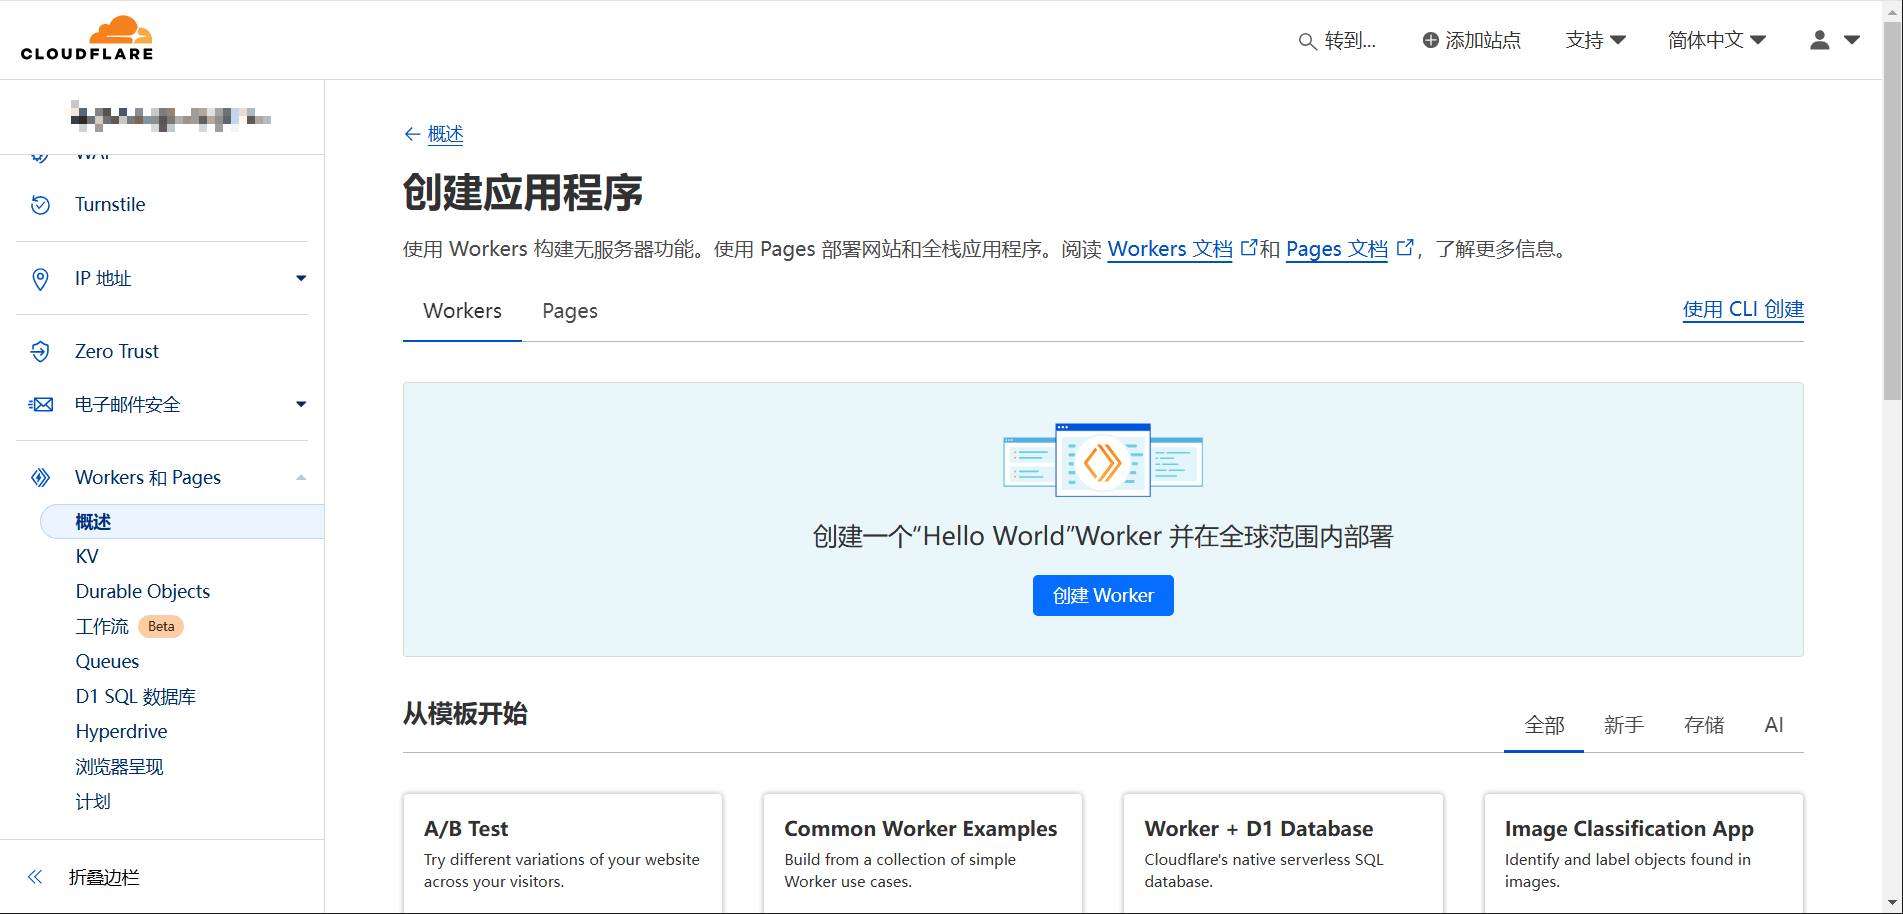Open the 简体中文 language dropdown

coord(1717,40)
